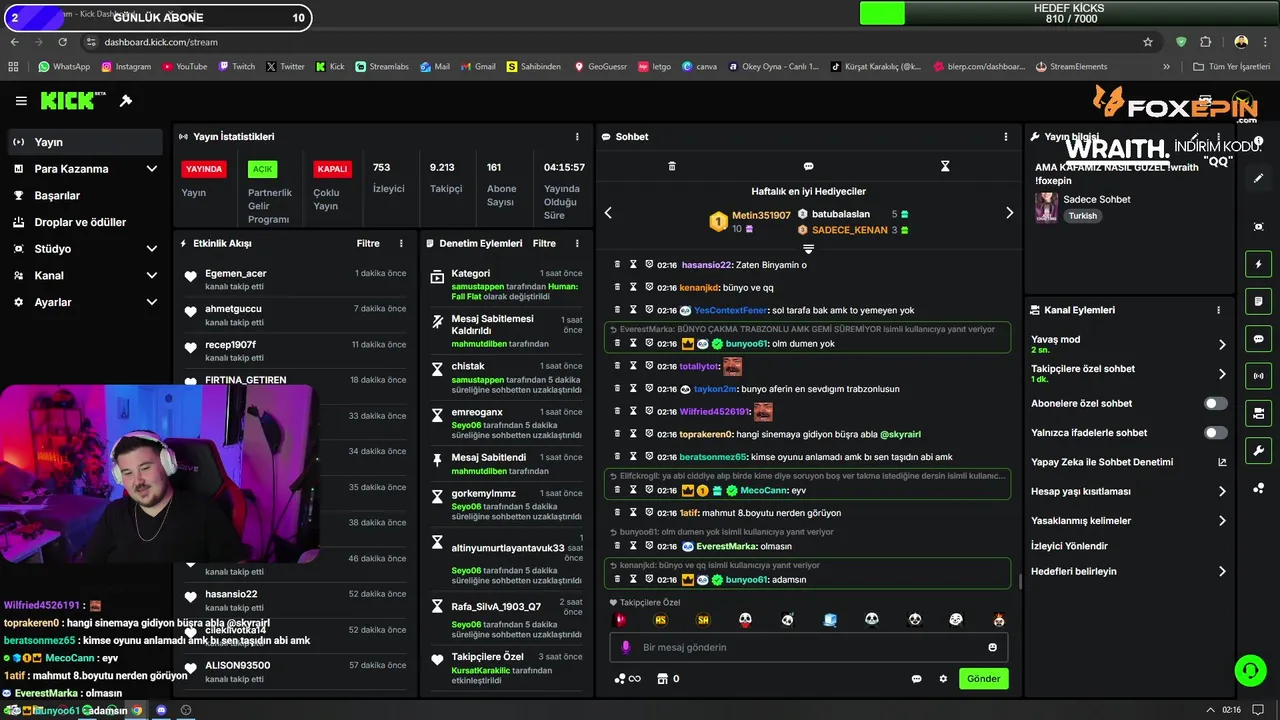This screenshot has height=720, width=1280.
Task: Open Discord from the taskbar
Action: click(x=161, y=710)
